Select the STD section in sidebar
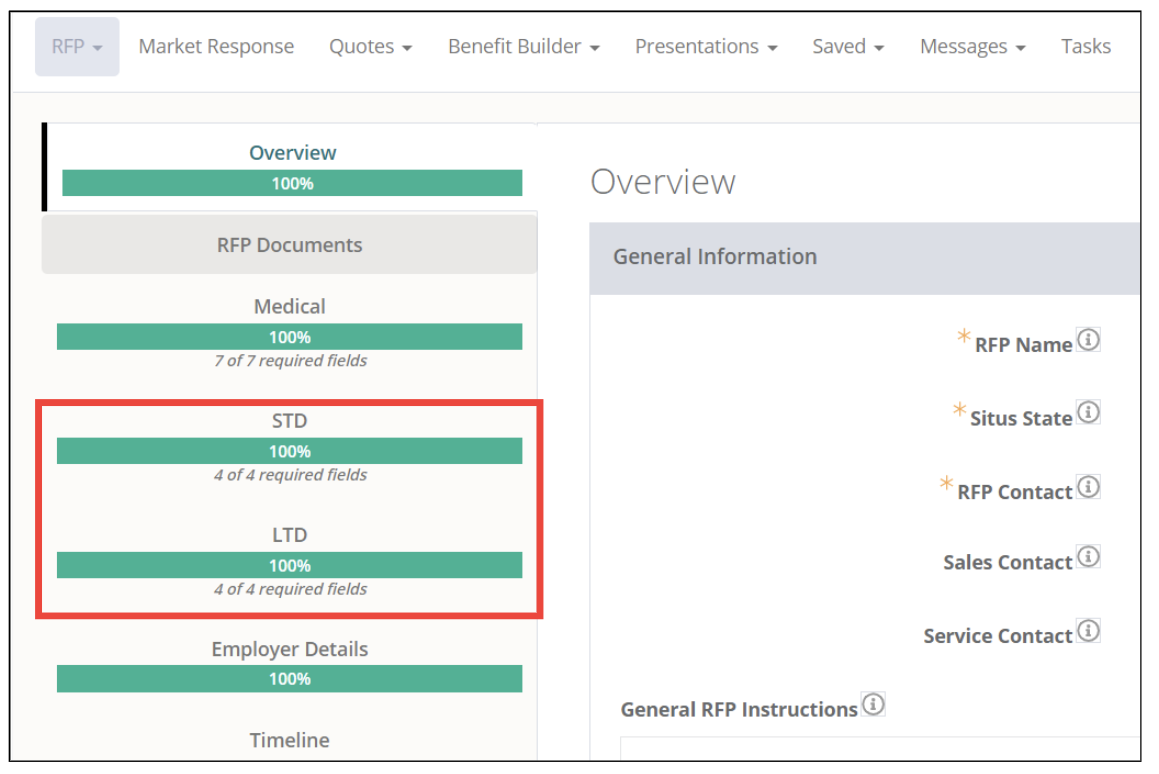Screen dimensions: 1159x774 click(x=289, y=421)
